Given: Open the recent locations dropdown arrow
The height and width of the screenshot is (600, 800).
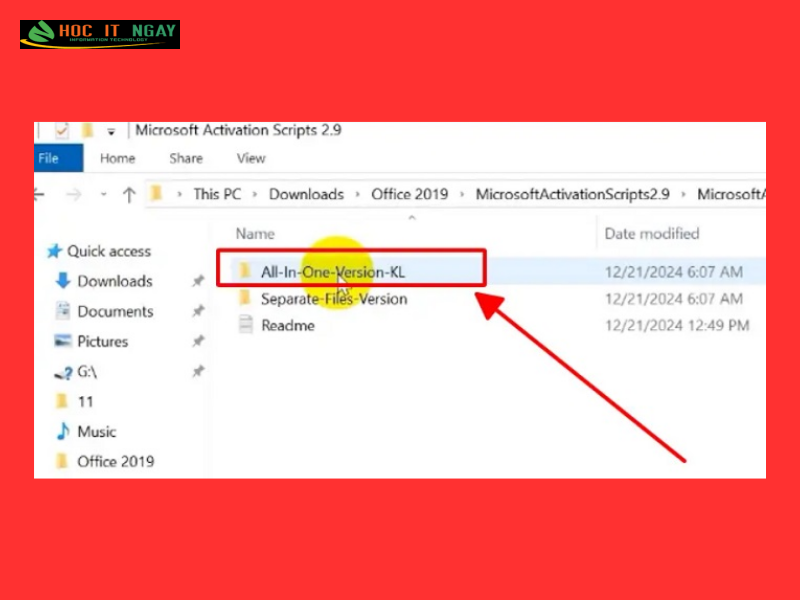Looking at the screenshot, I should pos(104,194).
